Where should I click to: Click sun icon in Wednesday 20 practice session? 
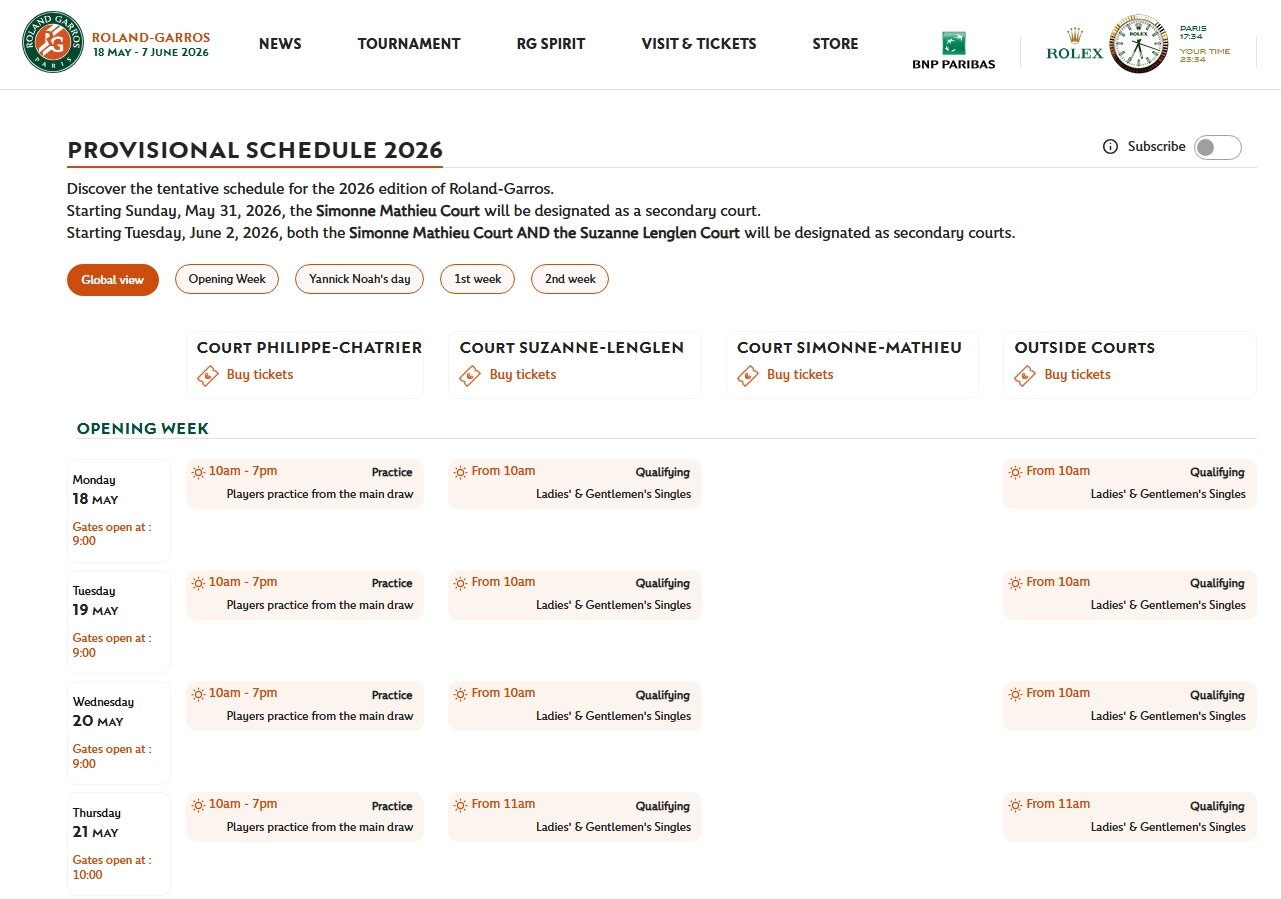[x=198, y=694]
